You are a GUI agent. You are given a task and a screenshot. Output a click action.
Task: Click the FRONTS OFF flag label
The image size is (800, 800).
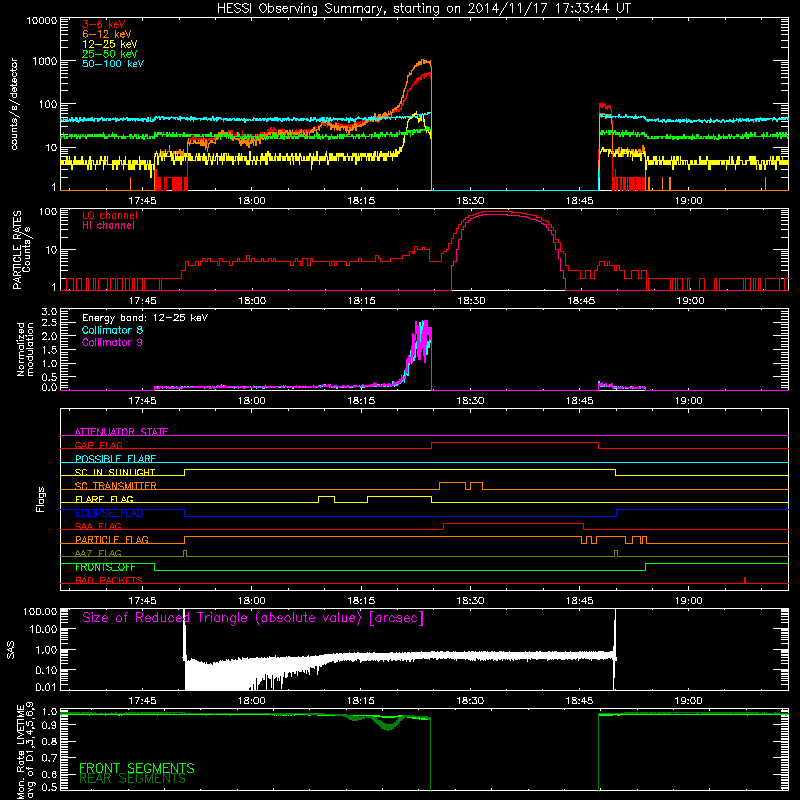105,567
